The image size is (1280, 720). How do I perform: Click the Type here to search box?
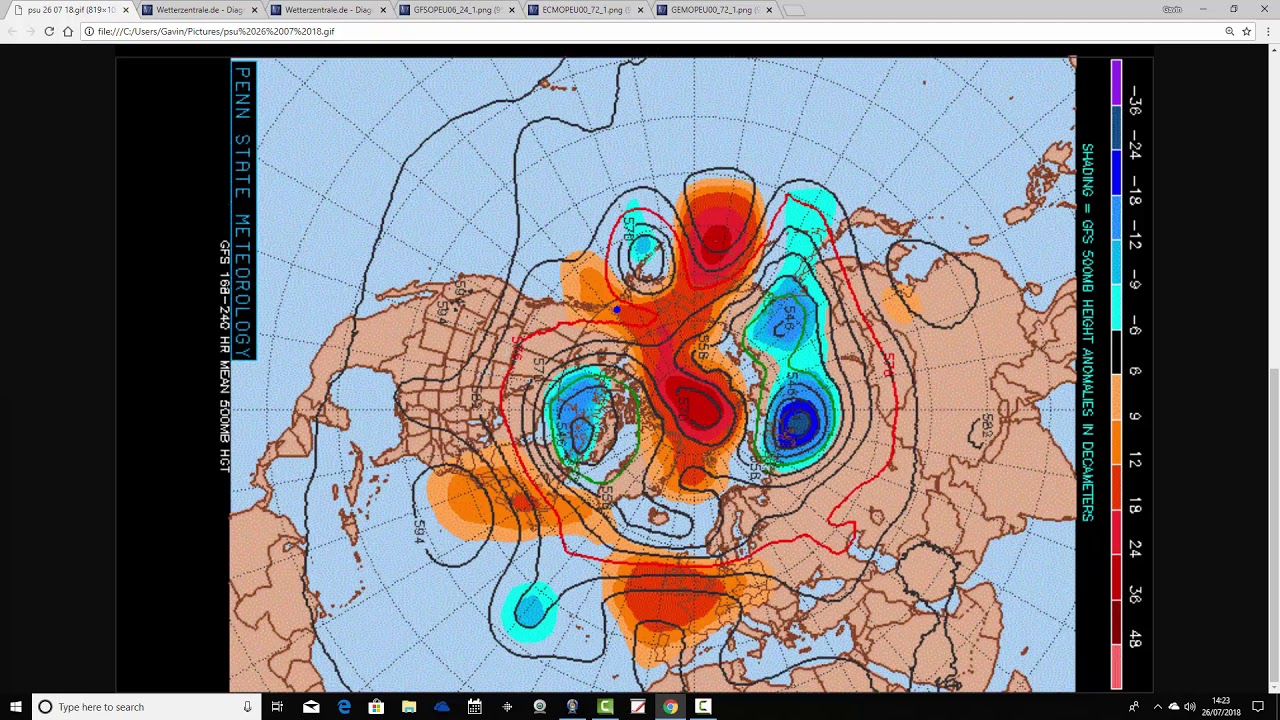pos(145,707)
